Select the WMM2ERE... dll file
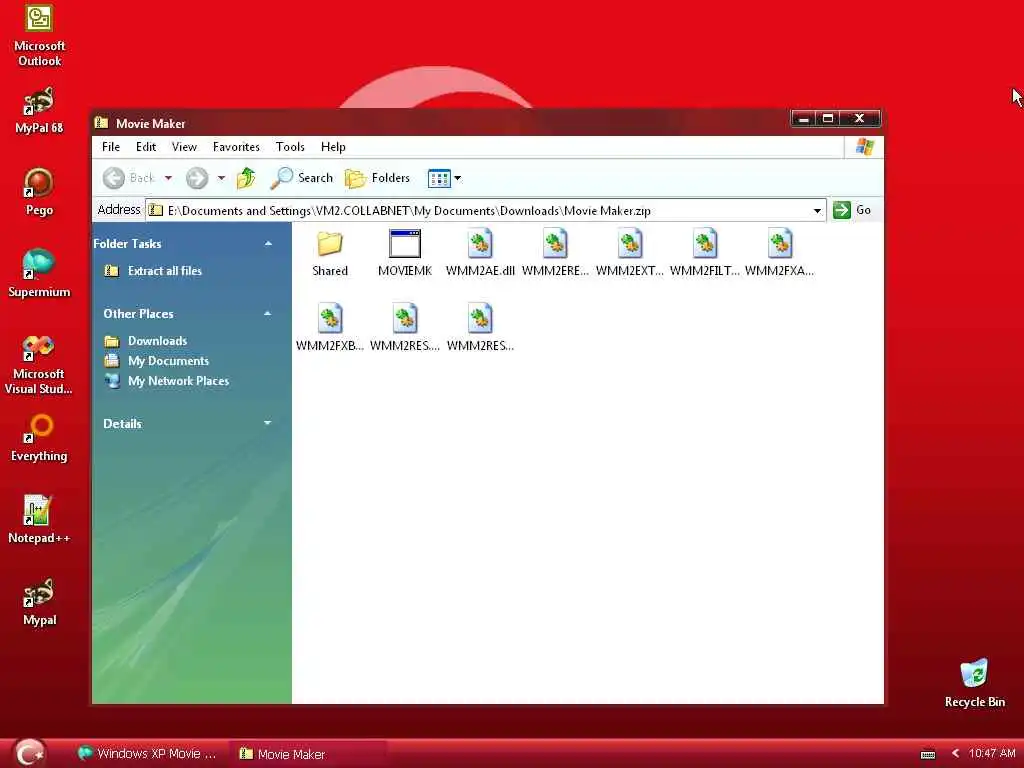The width and height of the screenshot is (1024, 768). (x=555, y=254)
